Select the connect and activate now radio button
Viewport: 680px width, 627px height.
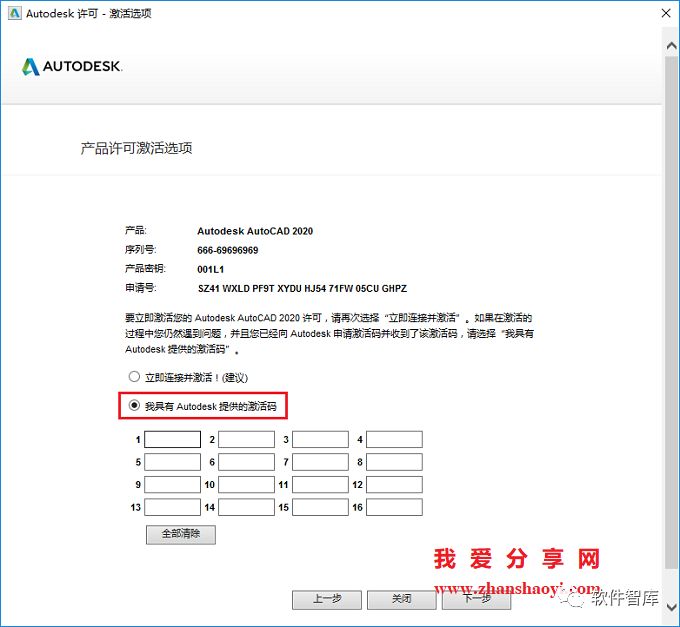coord(134,377)
